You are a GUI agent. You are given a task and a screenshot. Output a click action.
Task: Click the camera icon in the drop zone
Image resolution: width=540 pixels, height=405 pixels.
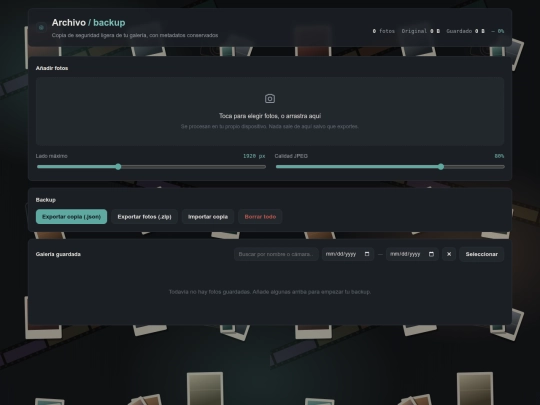click(x=270, y=98)
